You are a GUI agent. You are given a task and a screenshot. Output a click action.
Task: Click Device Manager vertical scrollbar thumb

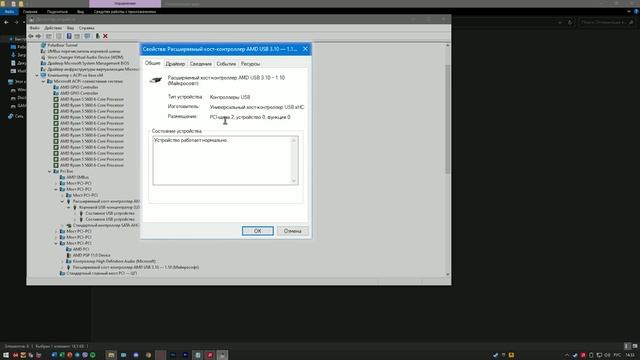(x=448, y=118)
